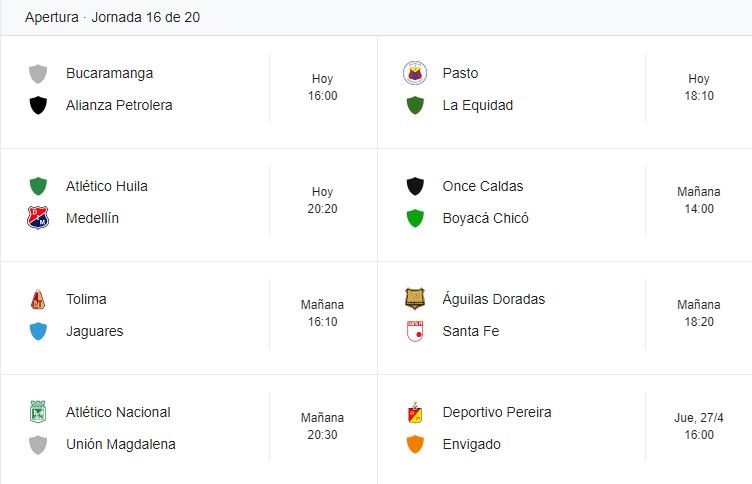The height and width of the screenshot is (484, 752).
Task: Select the Atlético Huila team name
Action: (x=106, y=186)
